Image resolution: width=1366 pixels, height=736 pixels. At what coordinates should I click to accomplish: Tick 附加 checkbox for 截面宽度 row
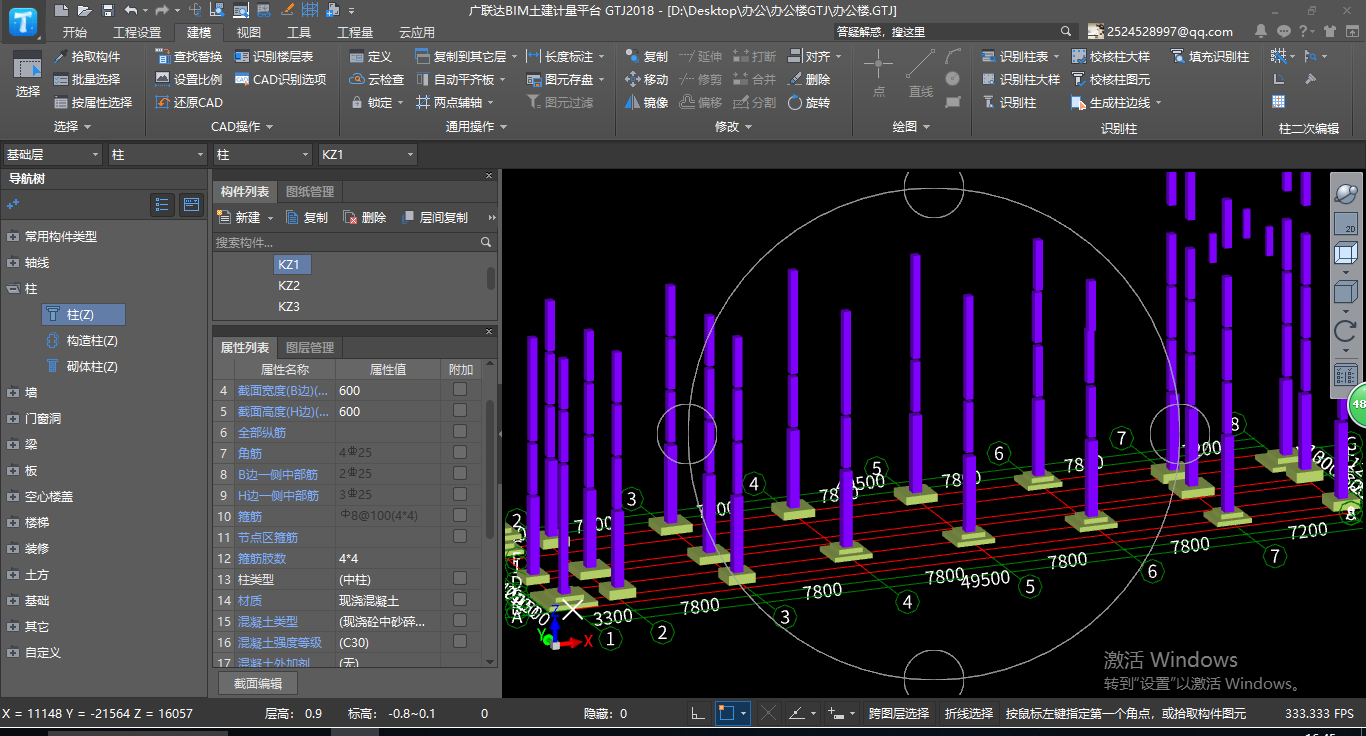(x=460, y=389)
